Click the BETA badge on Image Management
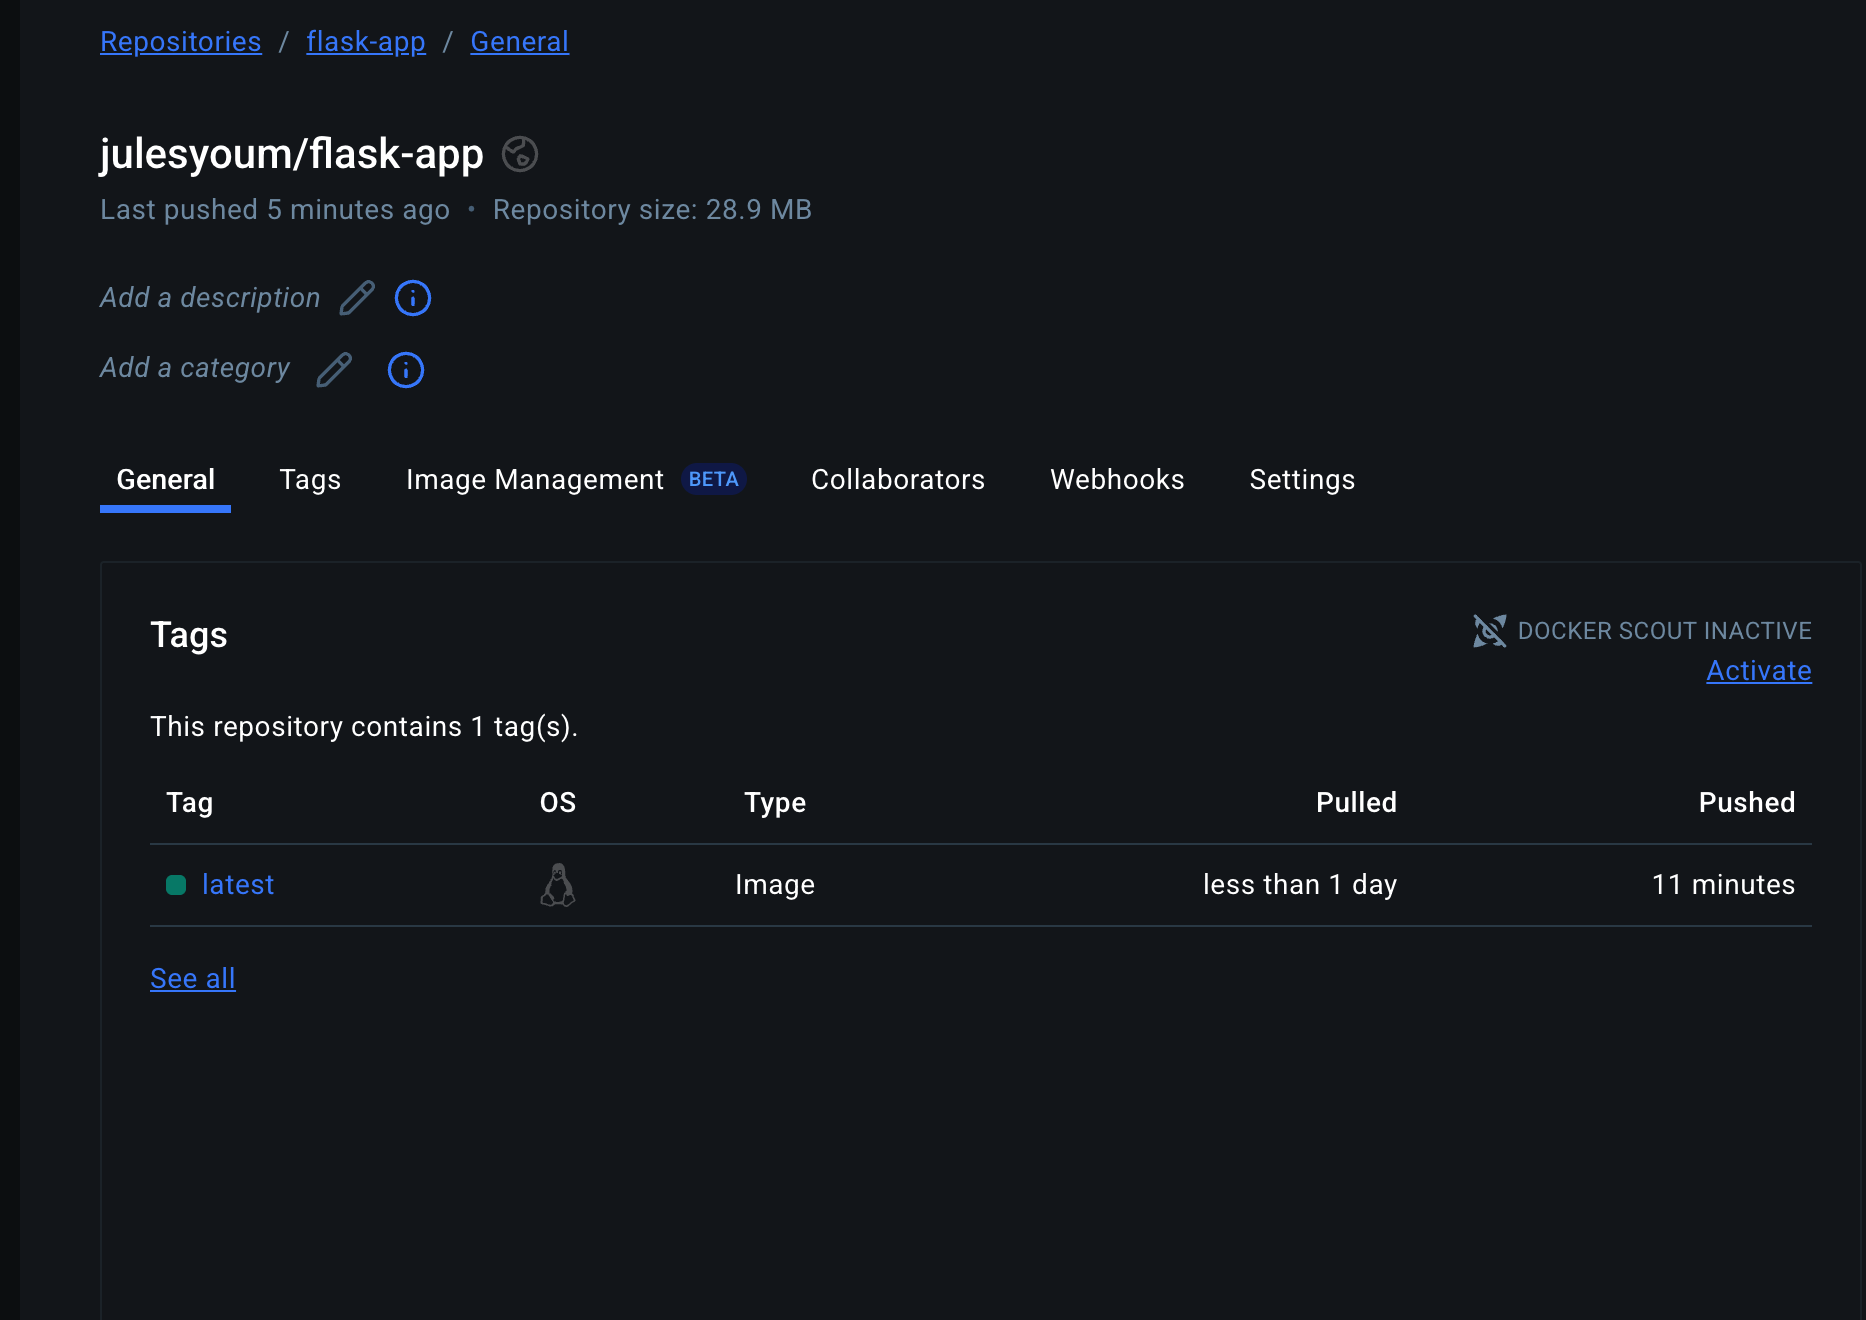This screenshot has width=1866, height=1320. coord(713,480)
